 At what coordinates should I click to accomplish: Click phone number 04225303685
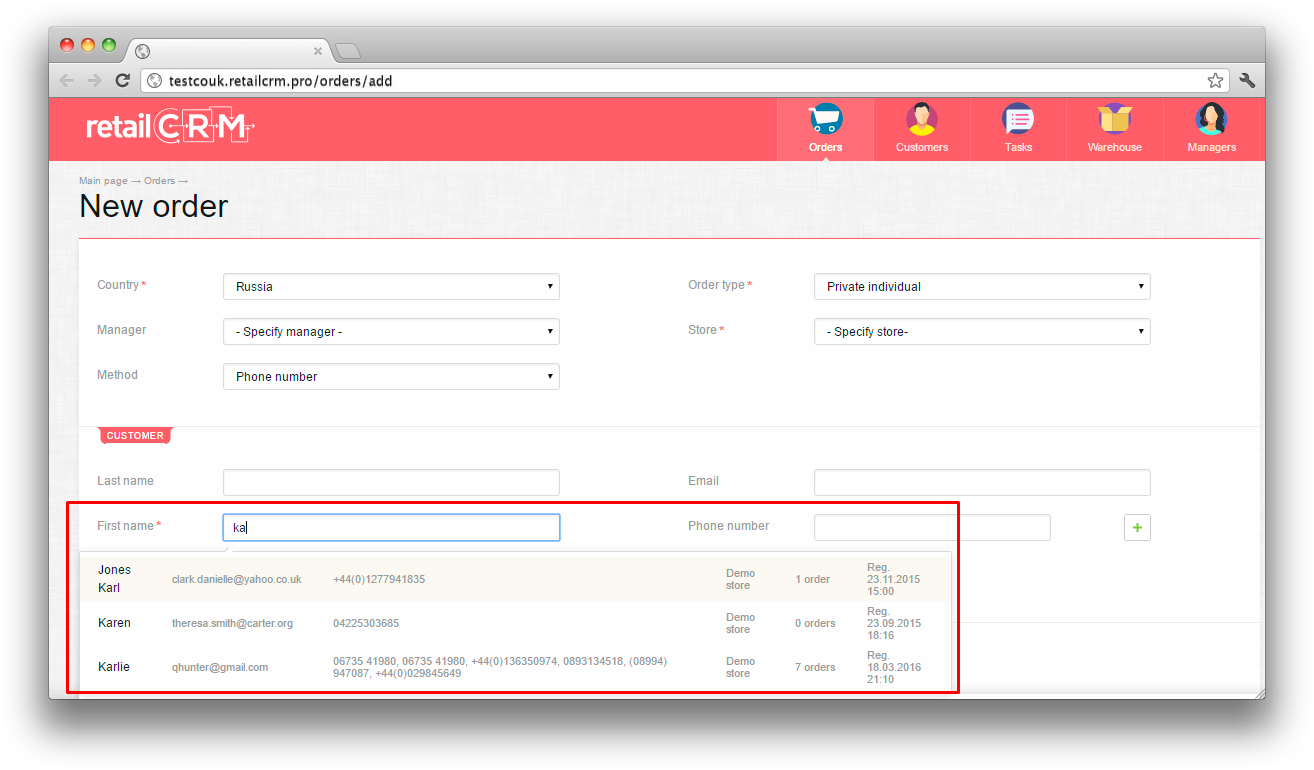(366, 623)
